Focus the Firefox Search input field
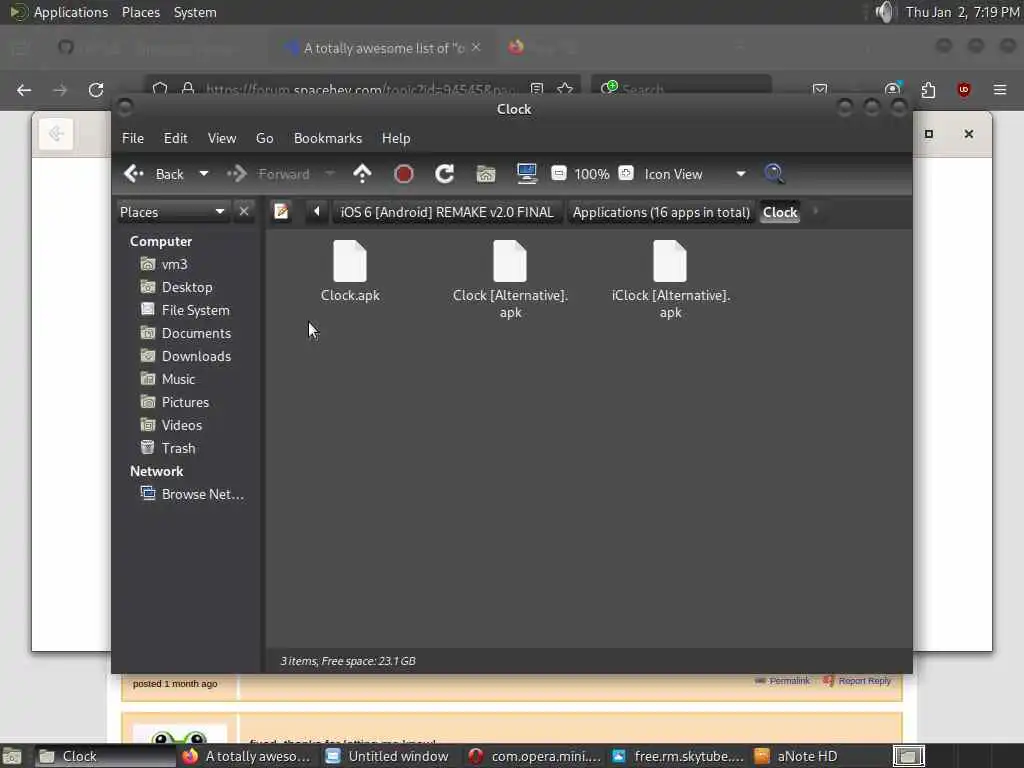Image resolution: width=1024 pixels, height=768 pixels. coord(681,88)
